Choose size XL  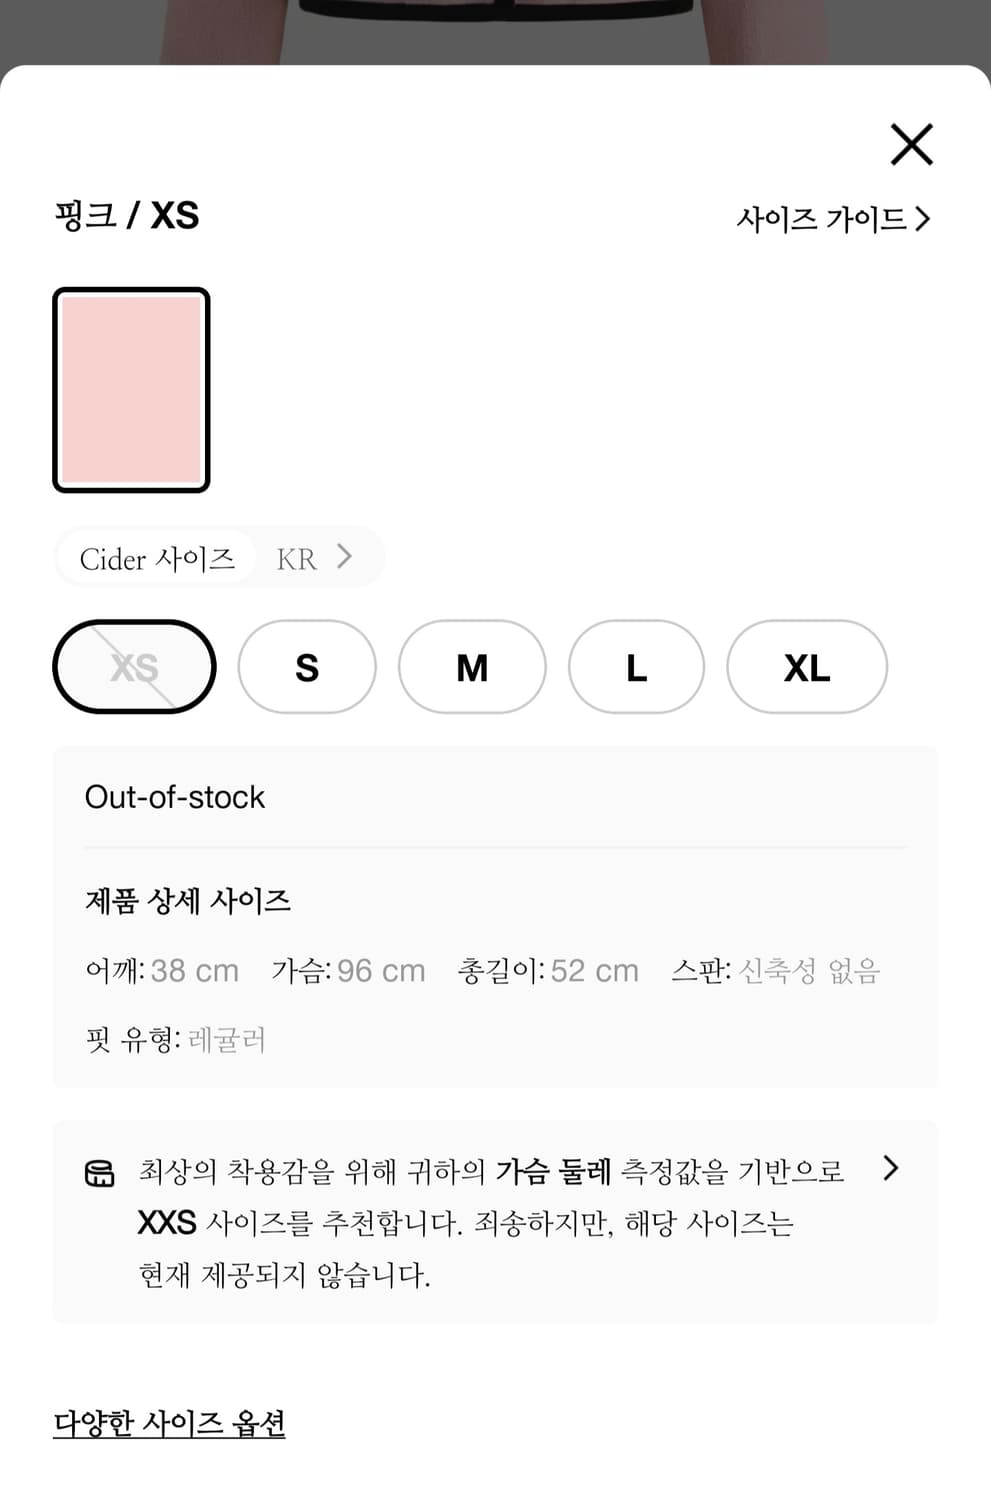[x=806, y=667]
